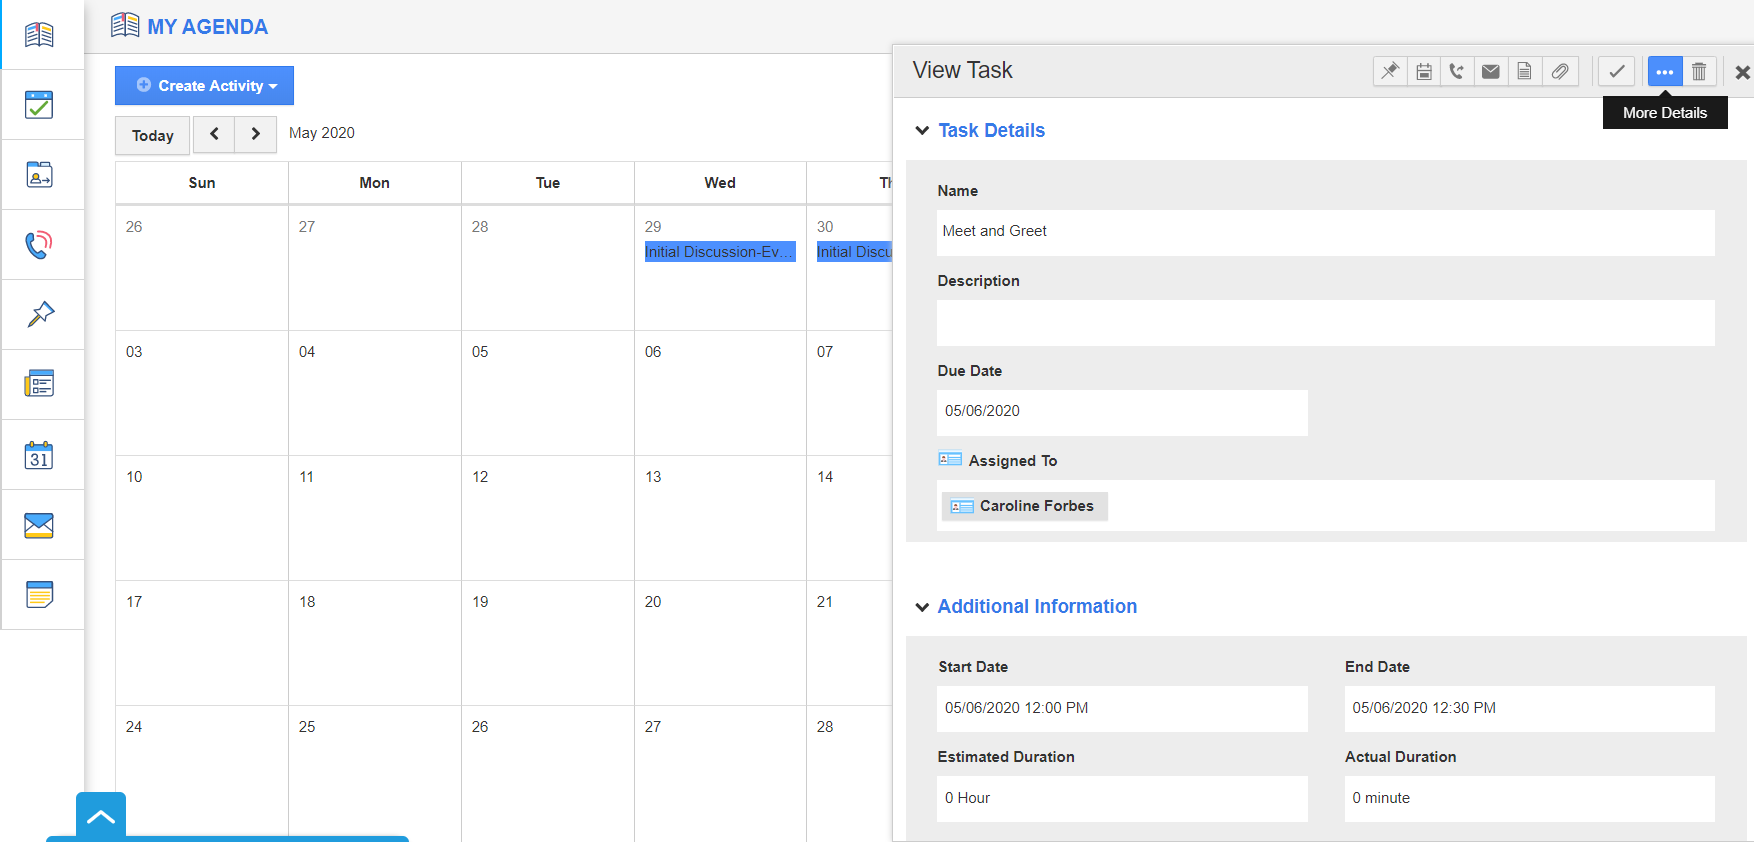Click the pushpin icon in View Task toolbar
The image size is (1754, 842).
click(1390, 71)
